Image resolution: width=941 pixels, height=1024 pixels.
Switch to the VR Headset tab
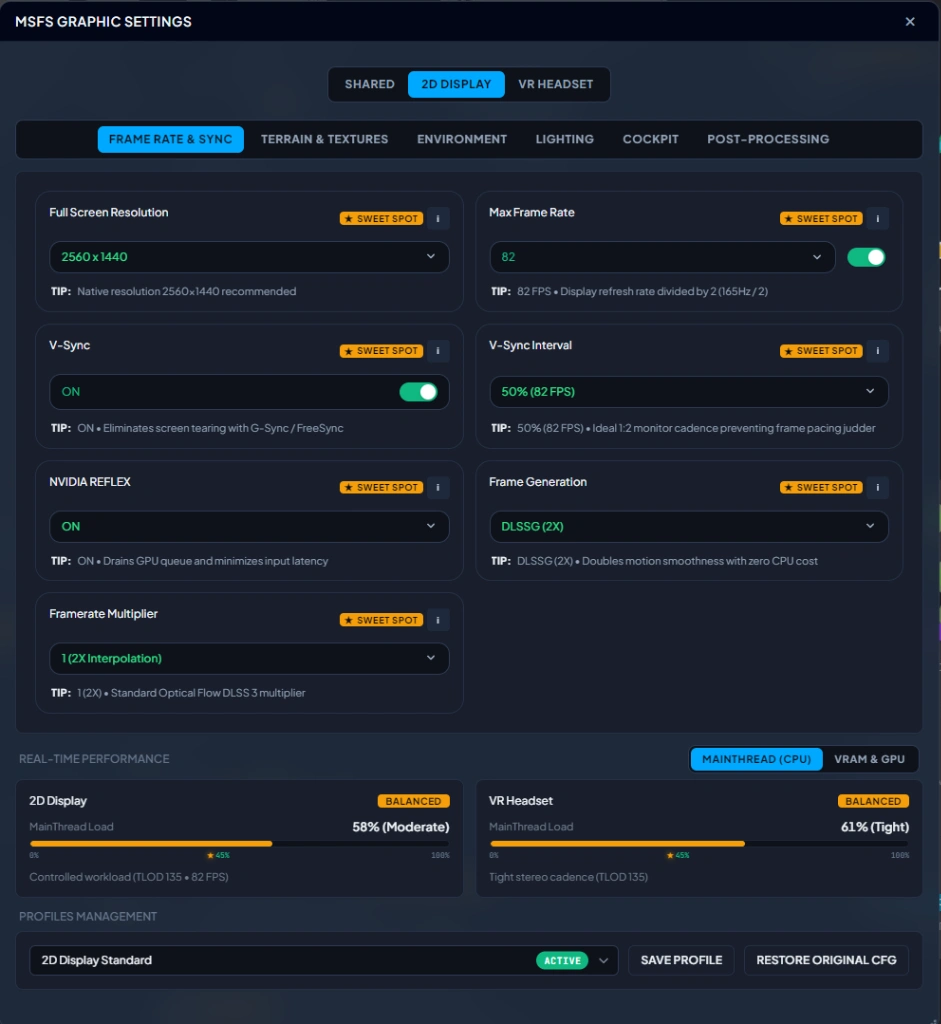[x=556, y=84]
